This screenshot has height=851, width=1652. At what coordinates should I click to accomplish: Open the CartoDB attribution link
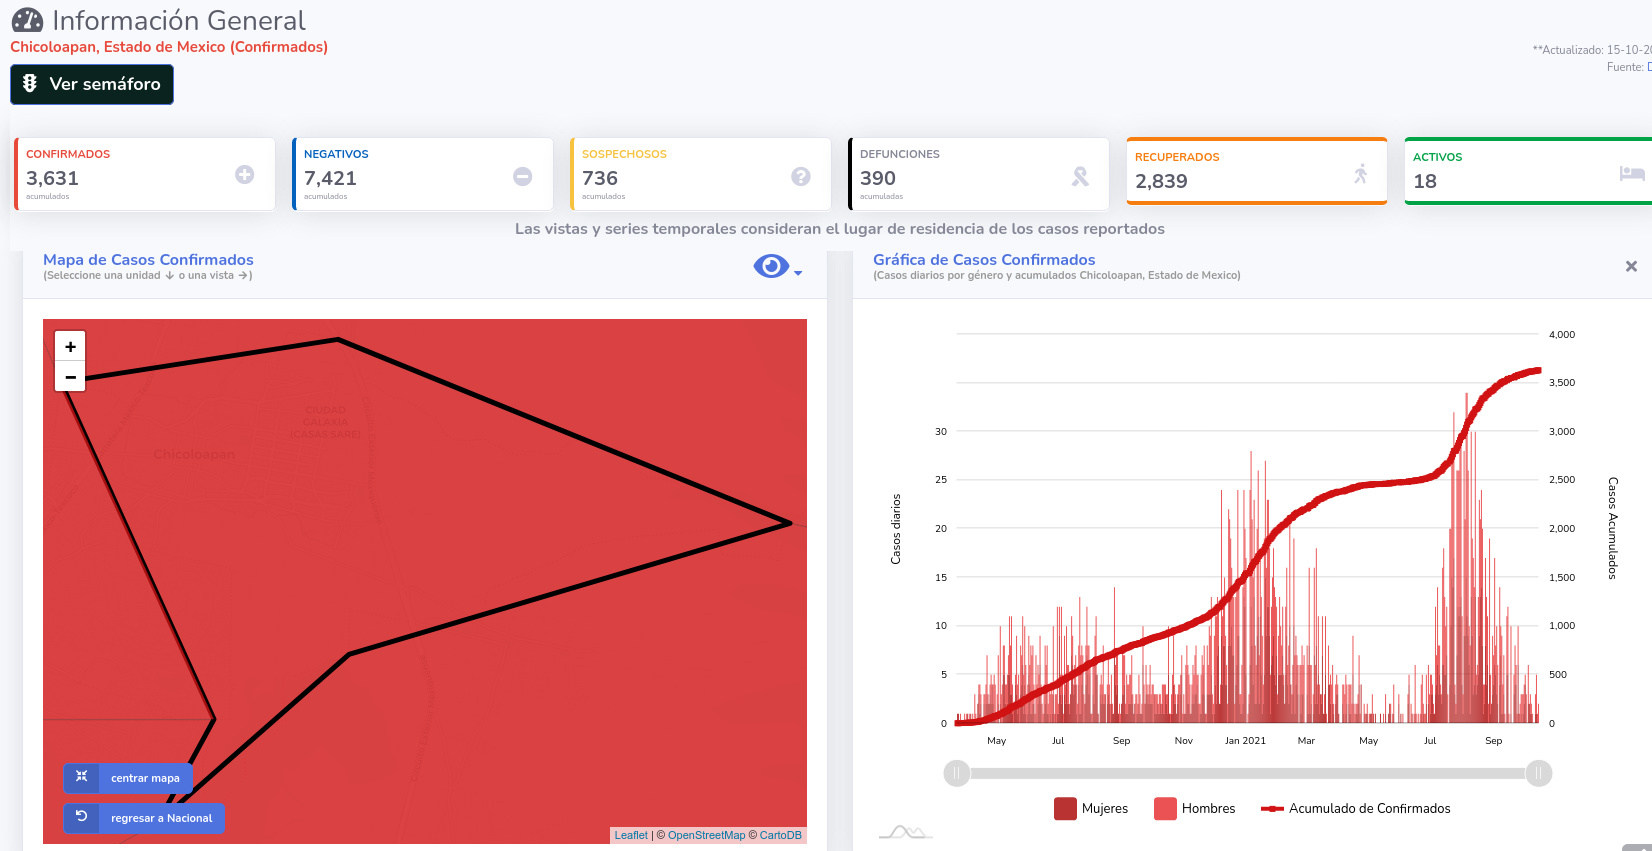point(780,835)
